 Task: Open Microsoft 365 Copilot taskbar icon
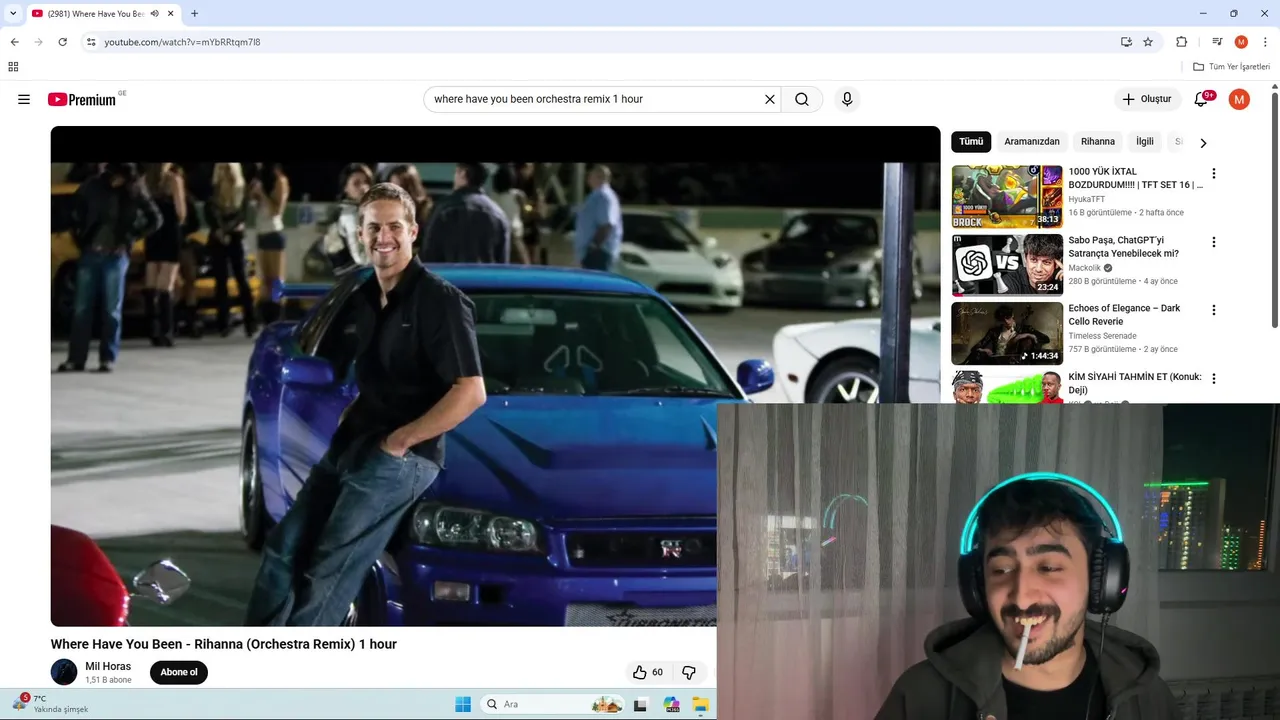tap(671, 704)
